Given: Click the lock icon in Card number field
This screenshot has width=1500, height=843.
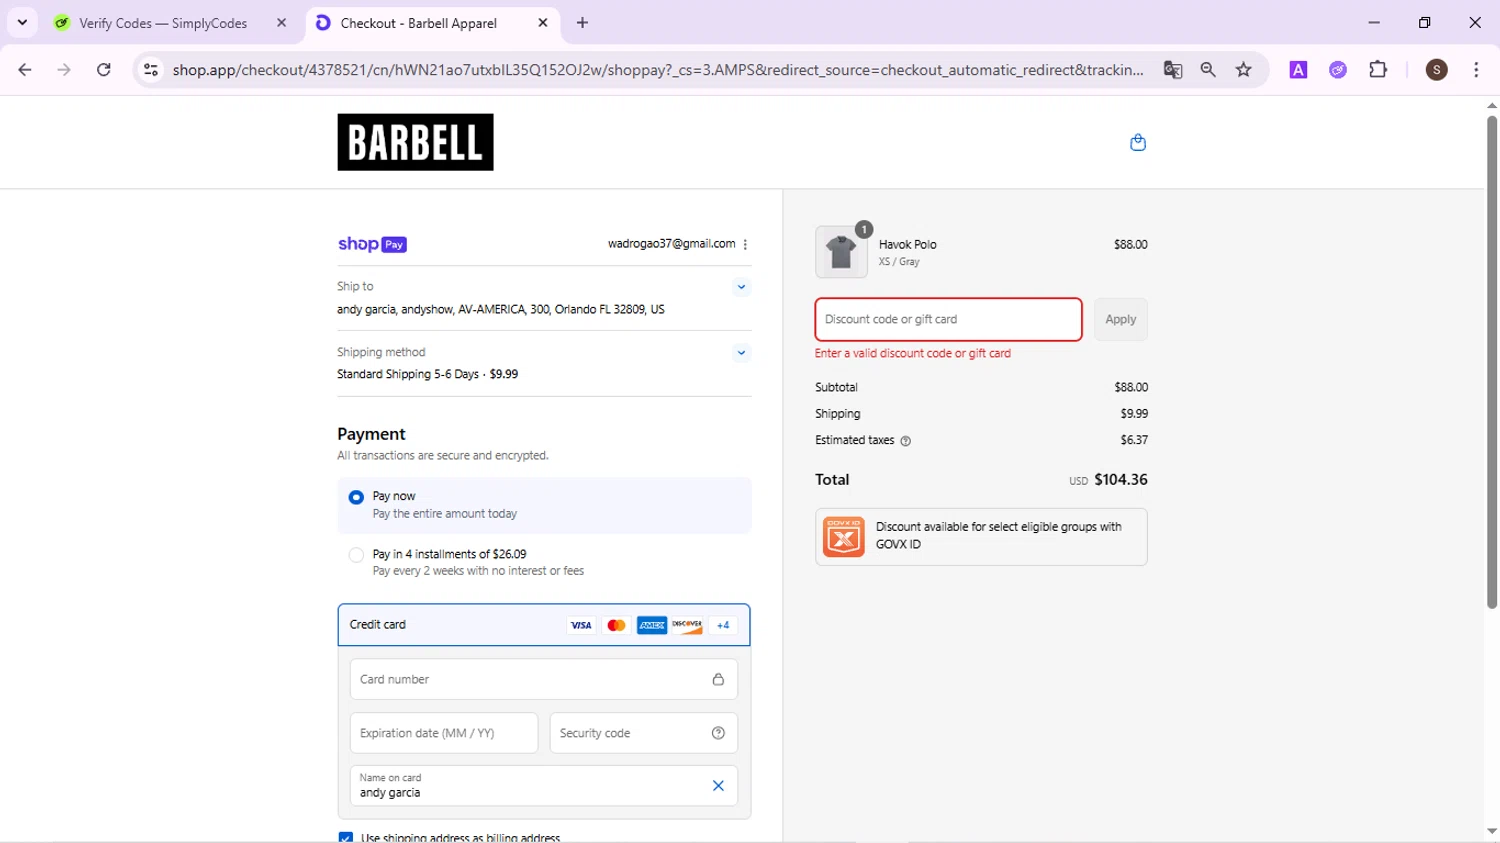Looking at the screenshot, I should [718, 679].
